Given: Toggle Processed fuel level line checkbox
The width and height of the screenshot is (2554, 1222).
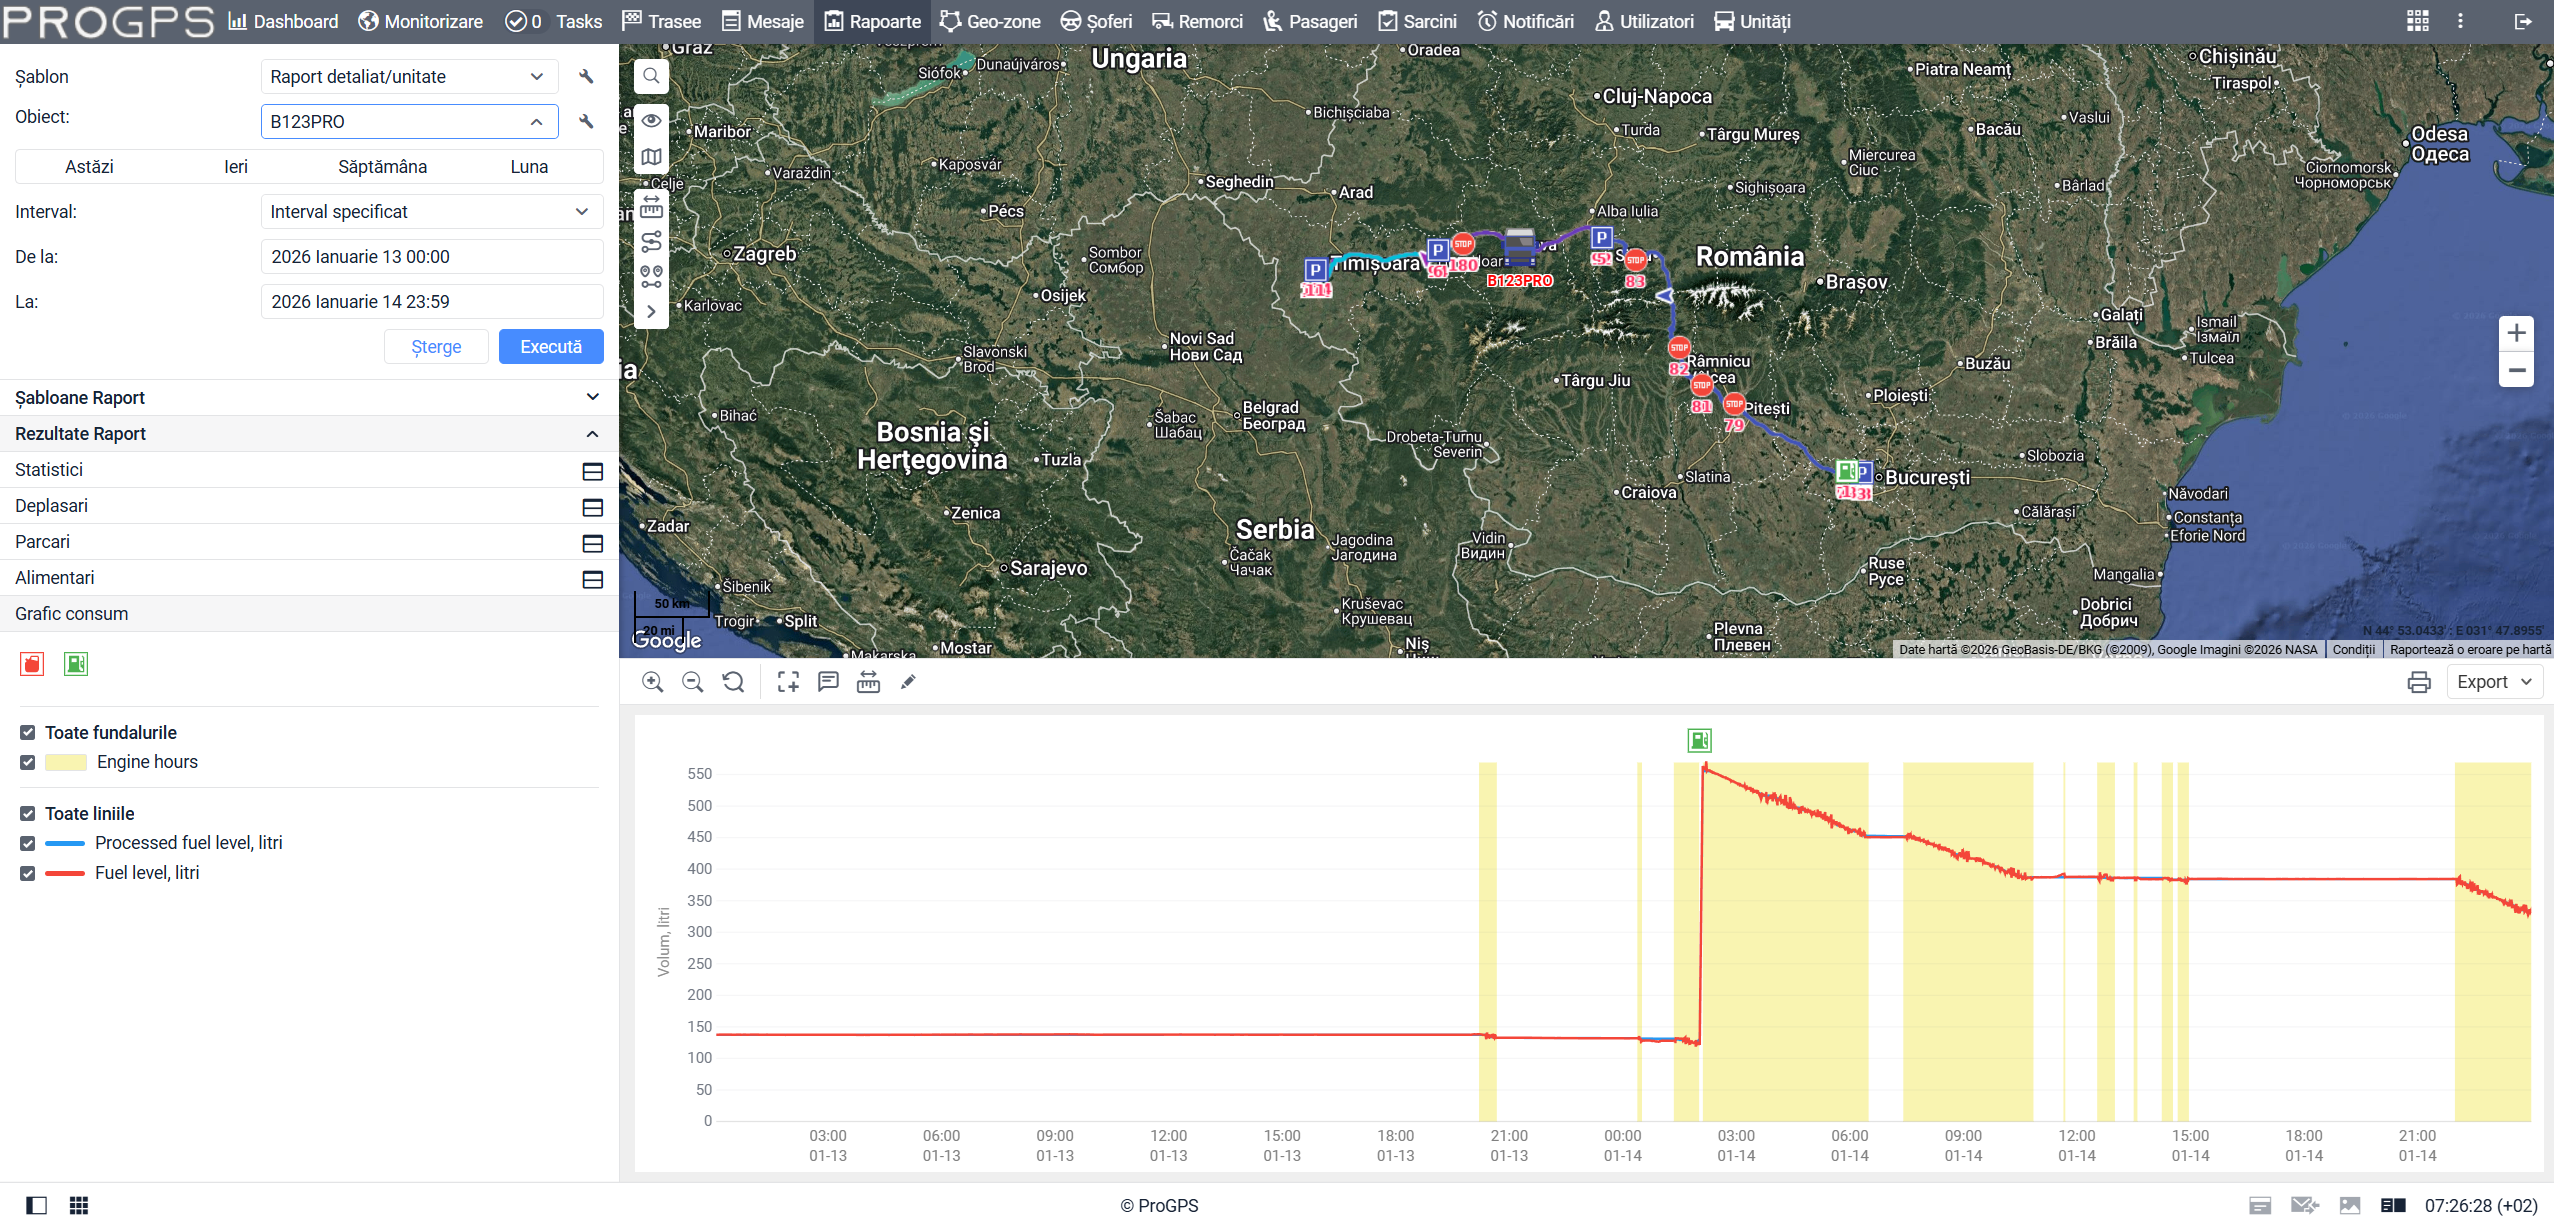Looking at the screenshot, I should click(x=28, y=843).
